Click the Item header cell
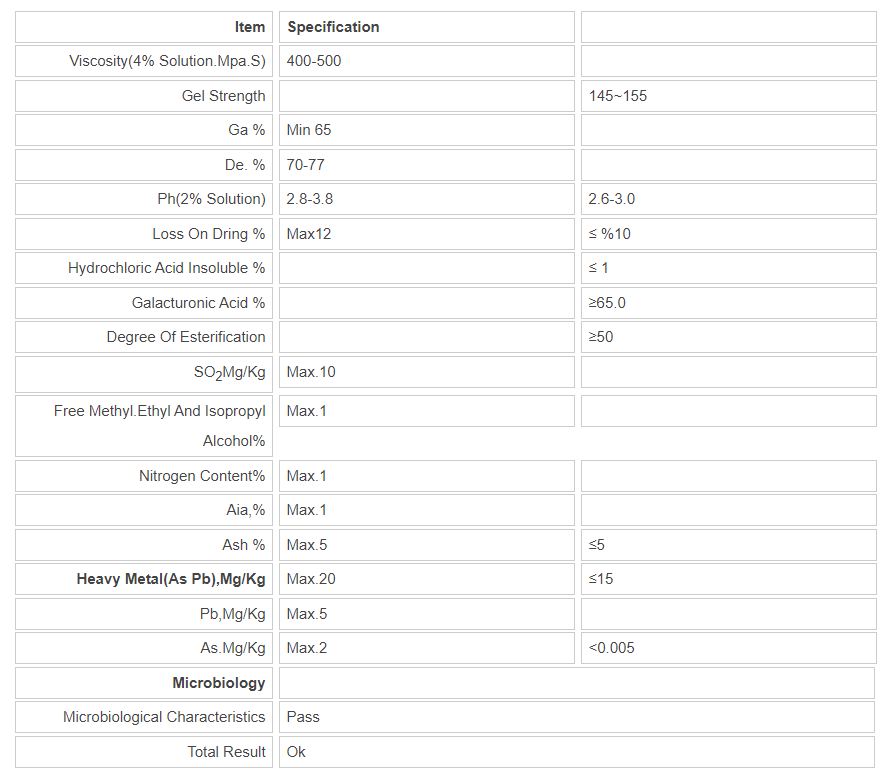This screenshot has width=890, height=776. 250,27
